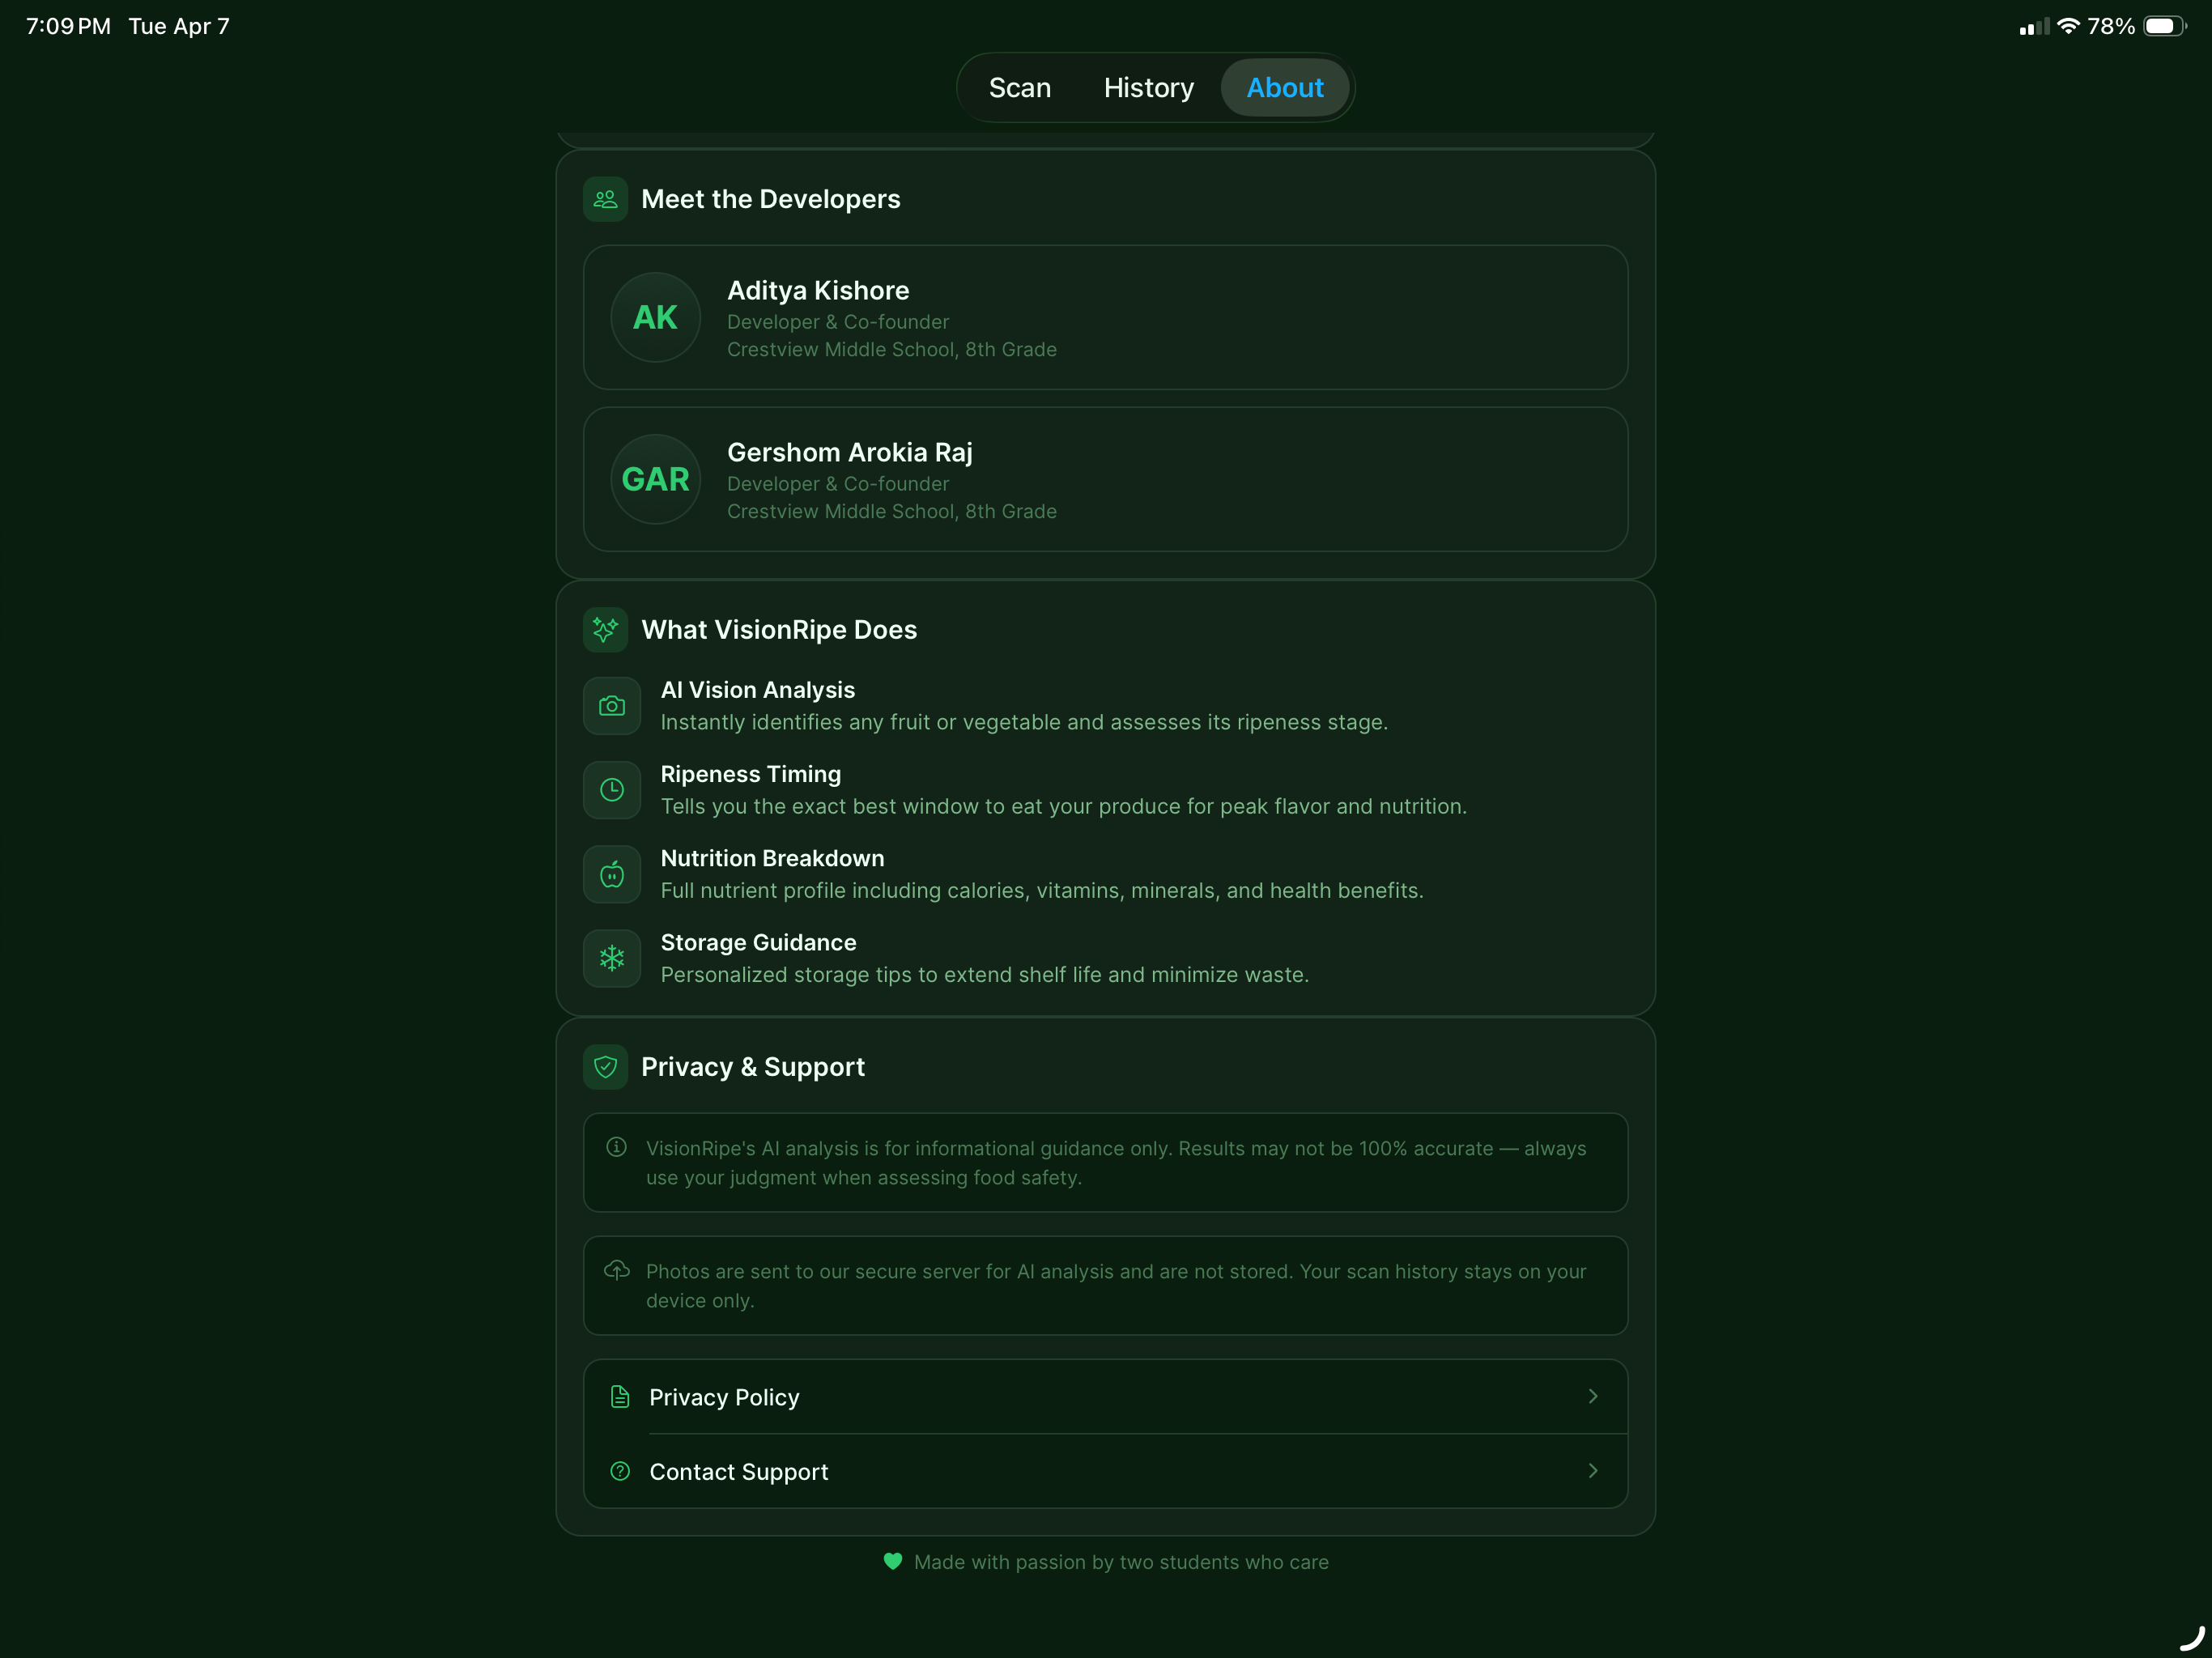Image resolution: width=2212 pixels, height=1658 pixels.
Task: Click the document icon beside Privacy Policy
Action: point(619,1397)
